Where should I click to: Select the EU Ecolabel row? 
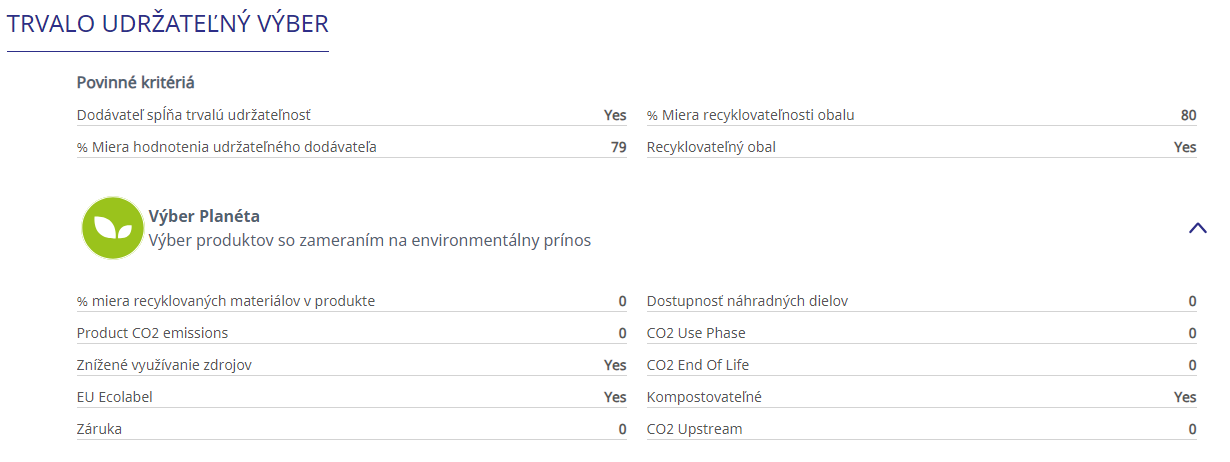click(352, 397)
